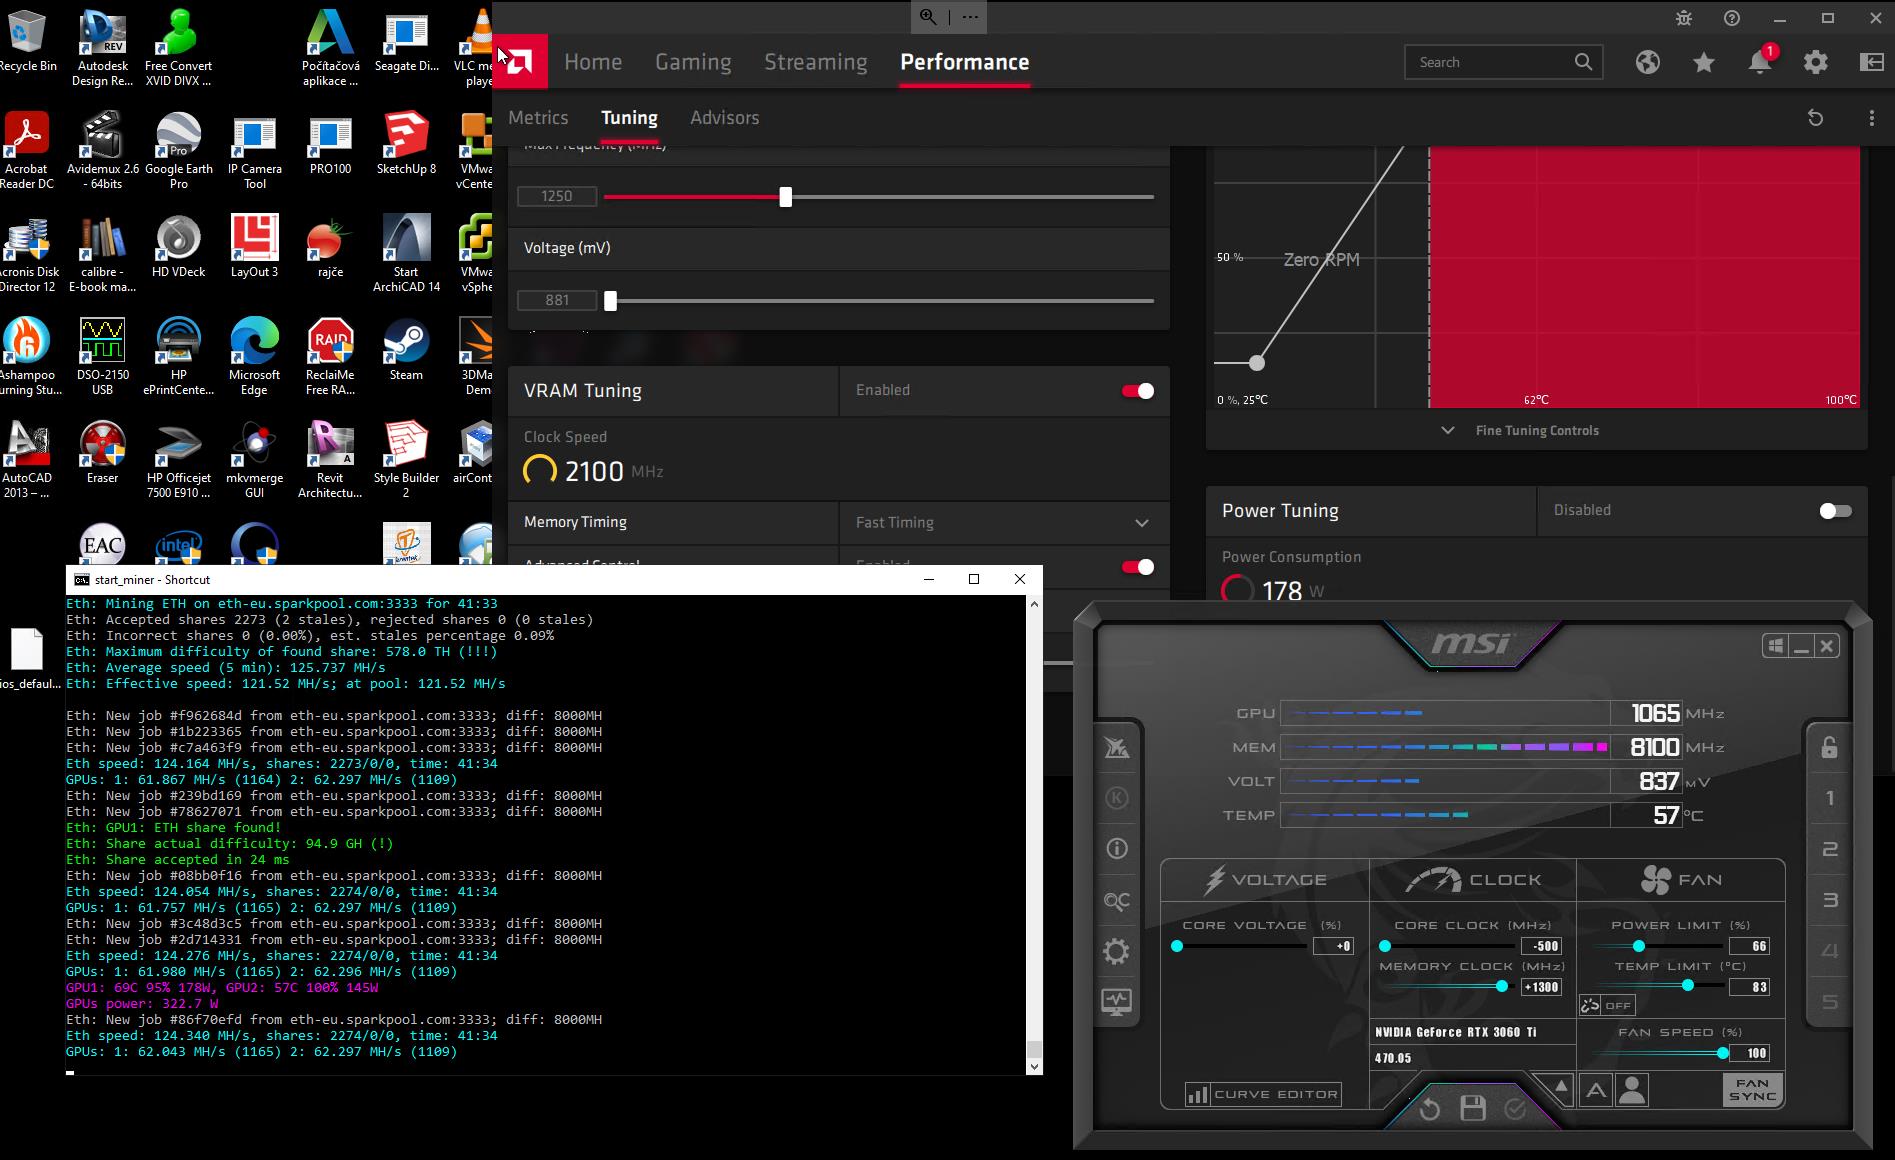Open MSI Afterburner settings gear

coord(1116,951)
